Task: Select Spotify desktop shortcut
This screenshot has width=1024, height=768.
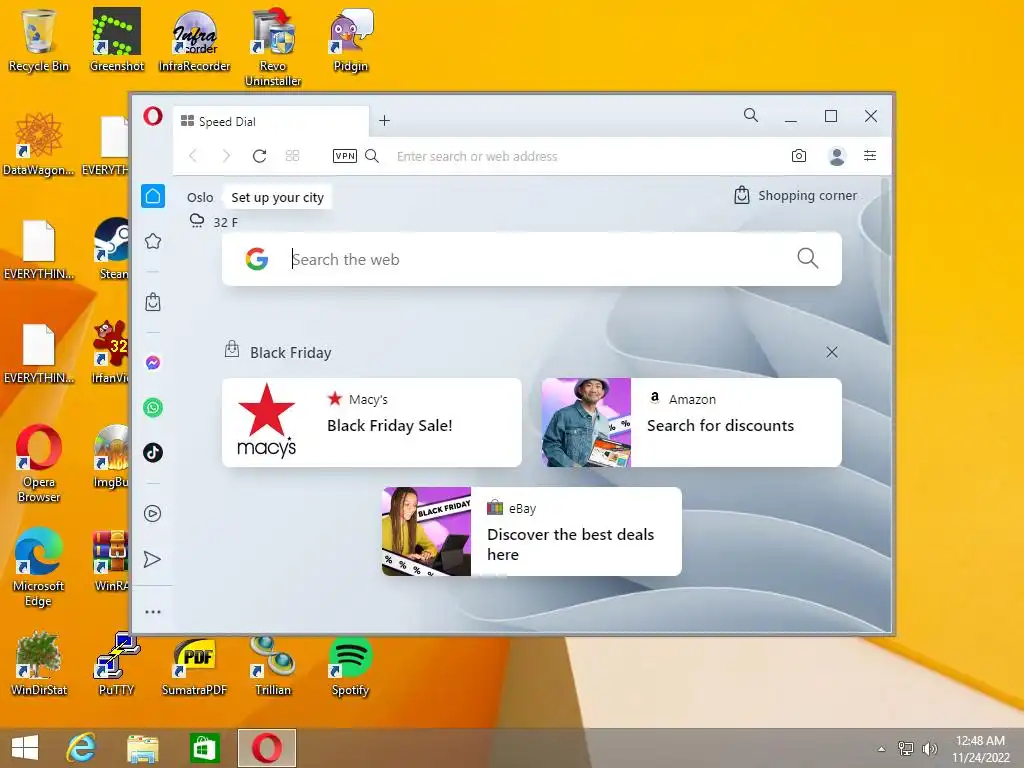Action: pyautogui.click(x=351, y=664)
